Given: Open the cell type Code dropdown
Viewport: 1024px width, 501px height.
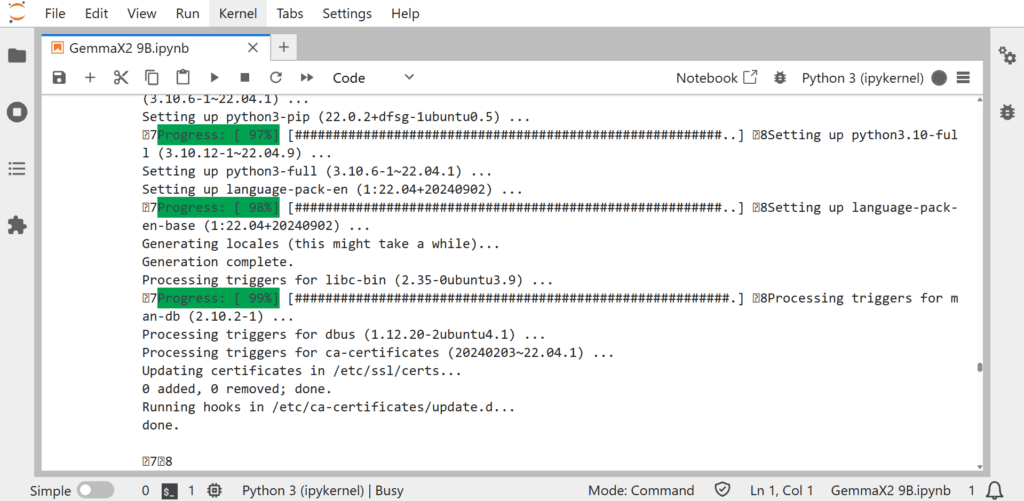Looking at the screenshot, I should point(373,78).
